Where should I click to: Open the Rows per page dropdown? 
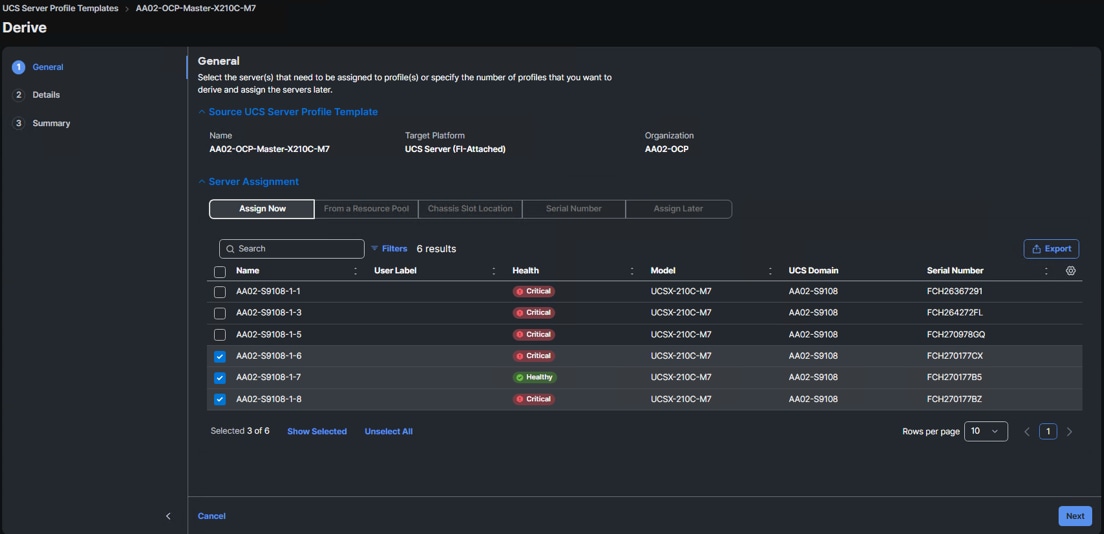[x=985, y=432]
